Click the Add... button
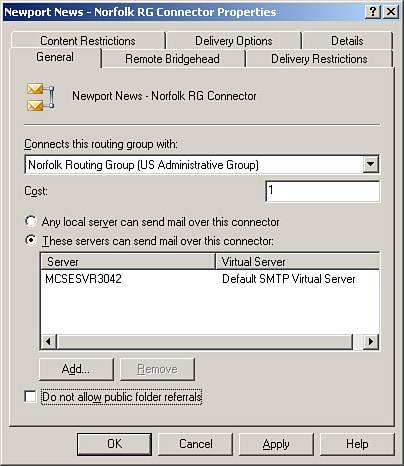Viewport: 404px width, 466px height. click(76, 369)
